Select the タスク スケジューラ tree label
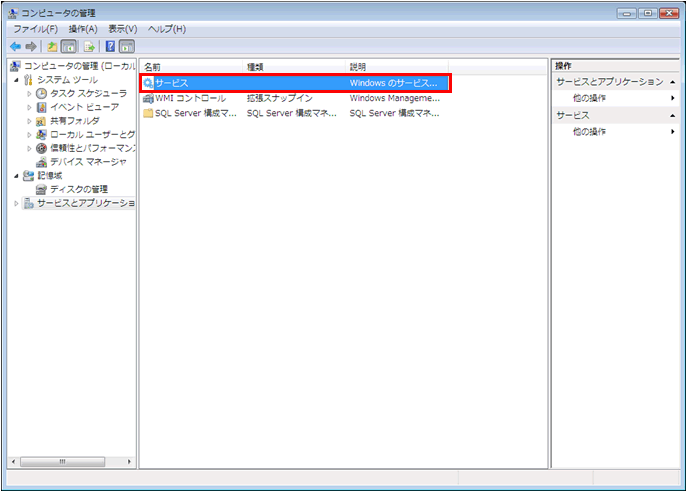Viewport: 687px width, 492px height. click(88, 93)
